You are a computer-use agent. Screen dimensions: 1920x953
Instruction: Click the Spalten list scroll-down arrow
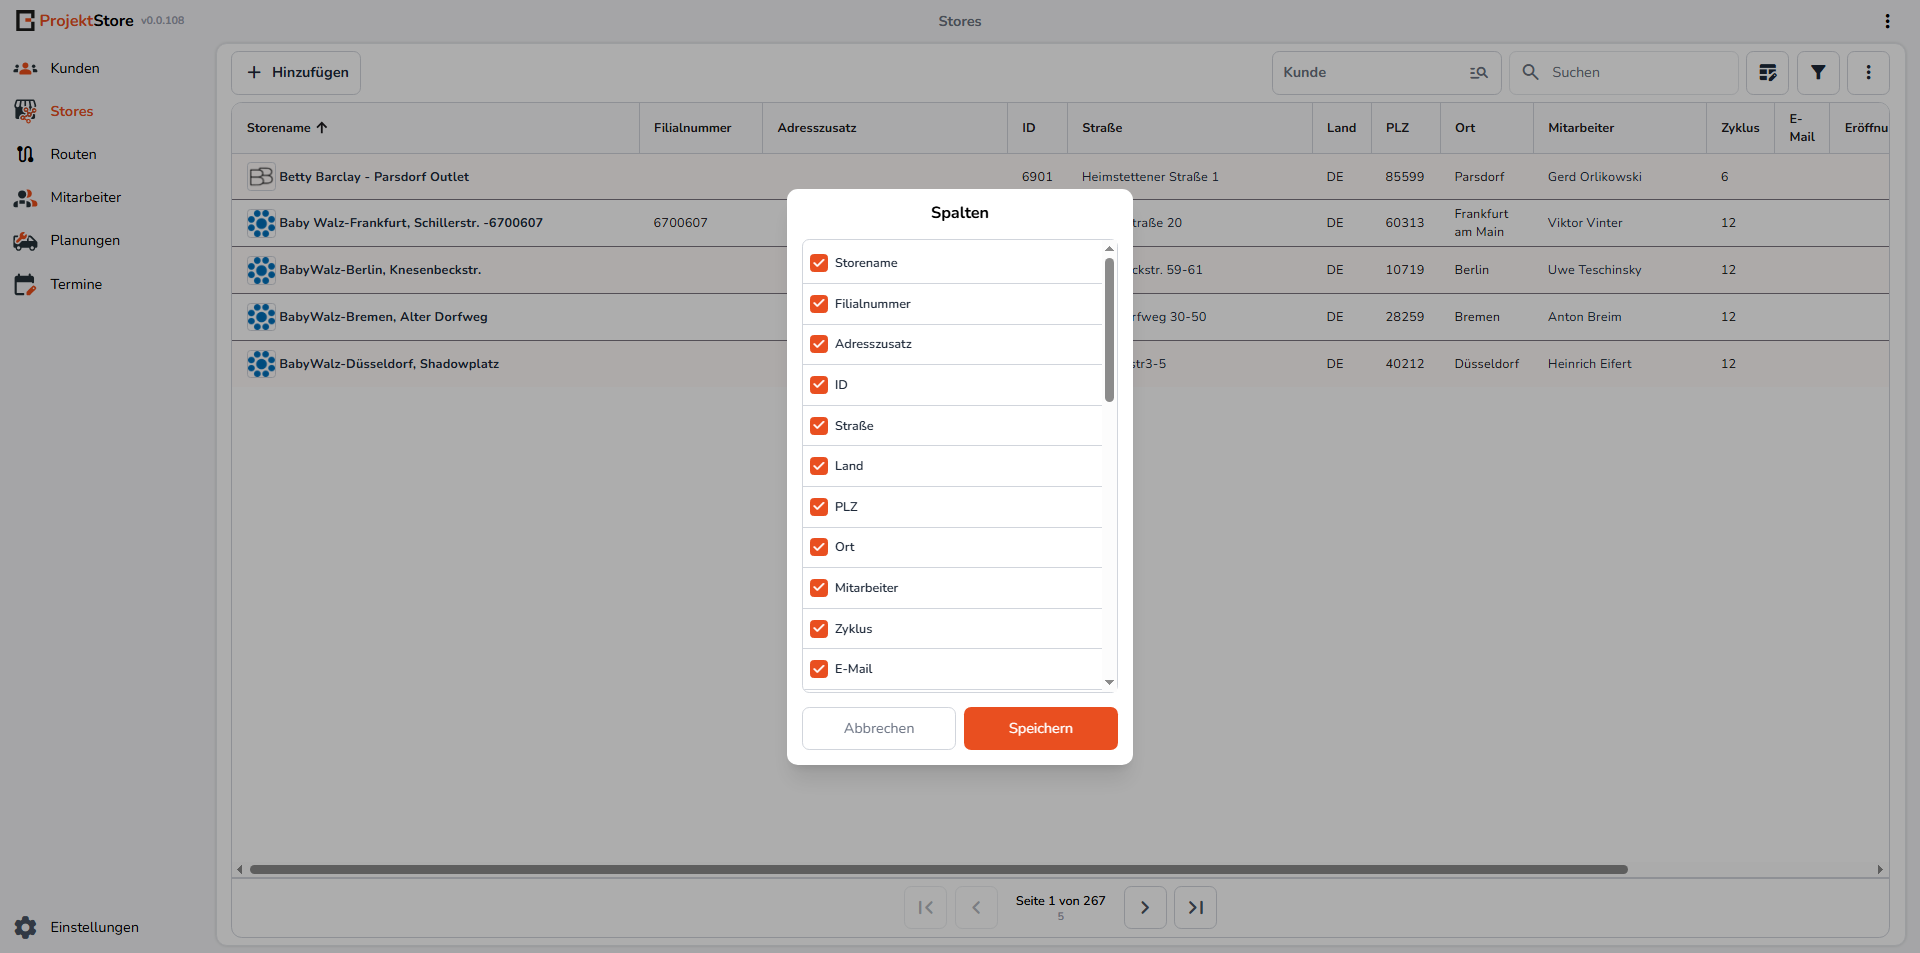pyautogui.click(x=1109, y=683)
